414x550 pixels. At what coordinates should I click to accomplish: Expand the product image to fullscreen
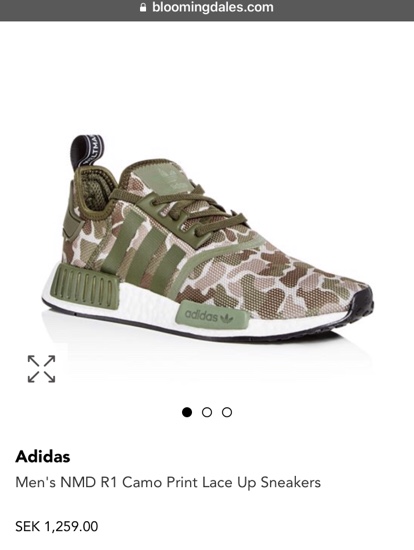[41, 369]
